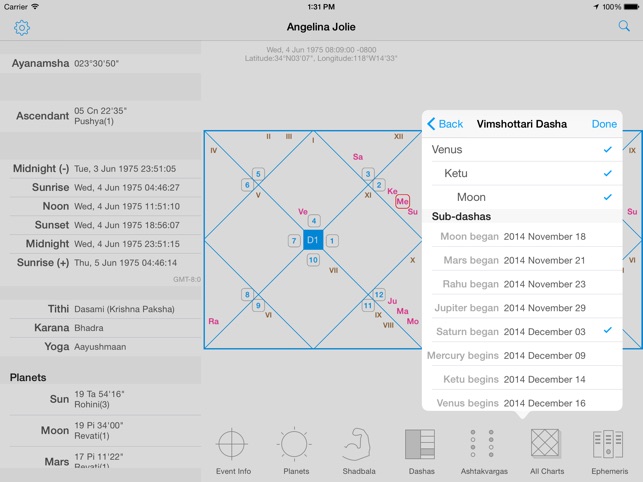Tap sign number 4 box near Ve
Image resolution: width=643 pixels, height=482 pixels.
click(314, 221)
